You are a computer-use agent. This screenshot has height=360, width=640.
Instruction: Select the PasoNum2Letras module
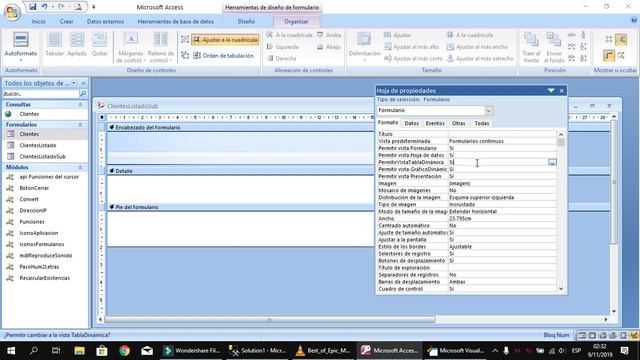coord(39,267)
